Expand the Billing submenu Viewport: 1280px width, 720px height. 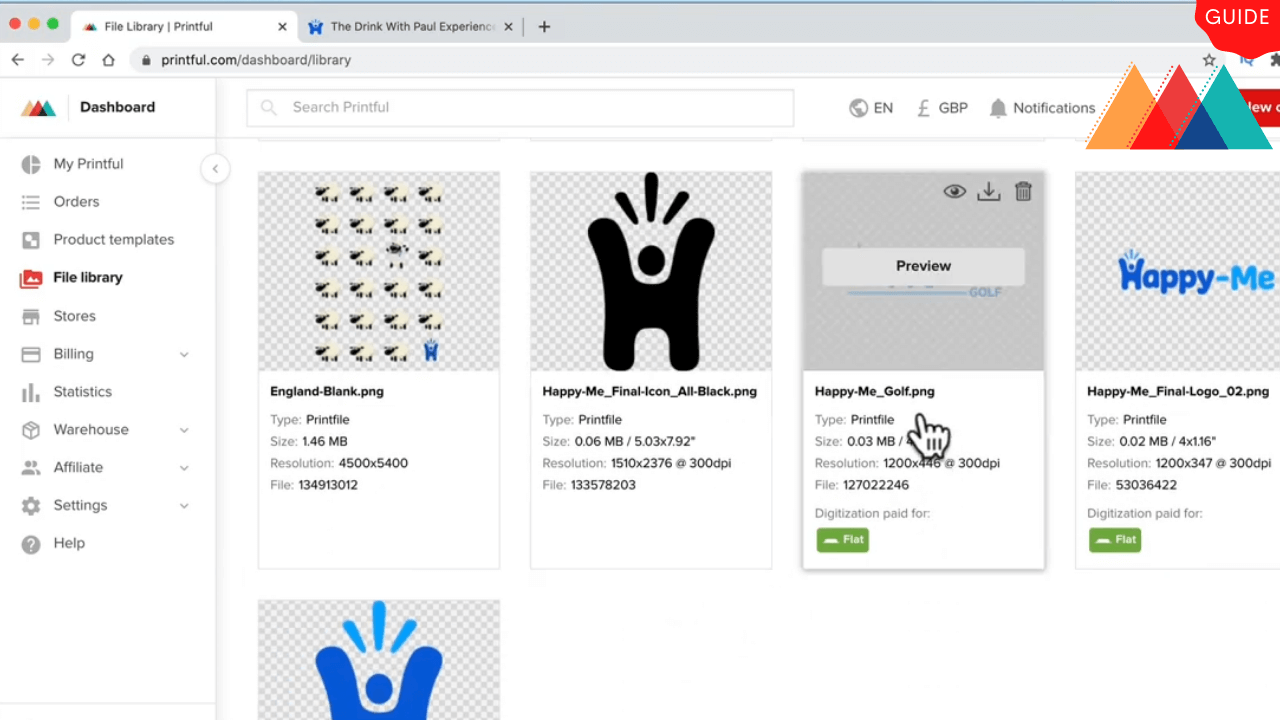[x=184, y=354]
